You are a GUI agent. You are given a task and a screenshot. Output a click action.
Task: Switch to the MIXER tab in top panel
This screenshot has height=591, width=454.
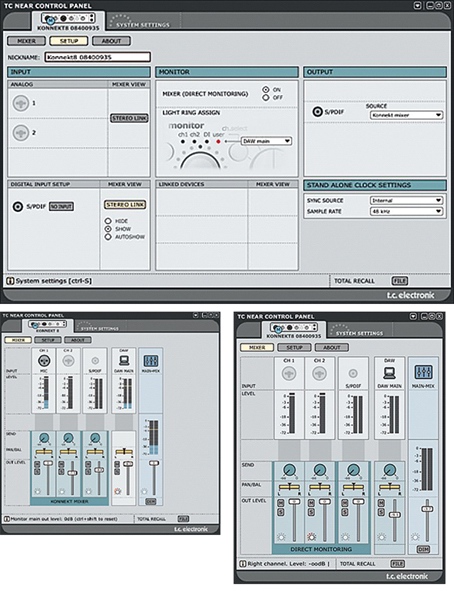26,41
